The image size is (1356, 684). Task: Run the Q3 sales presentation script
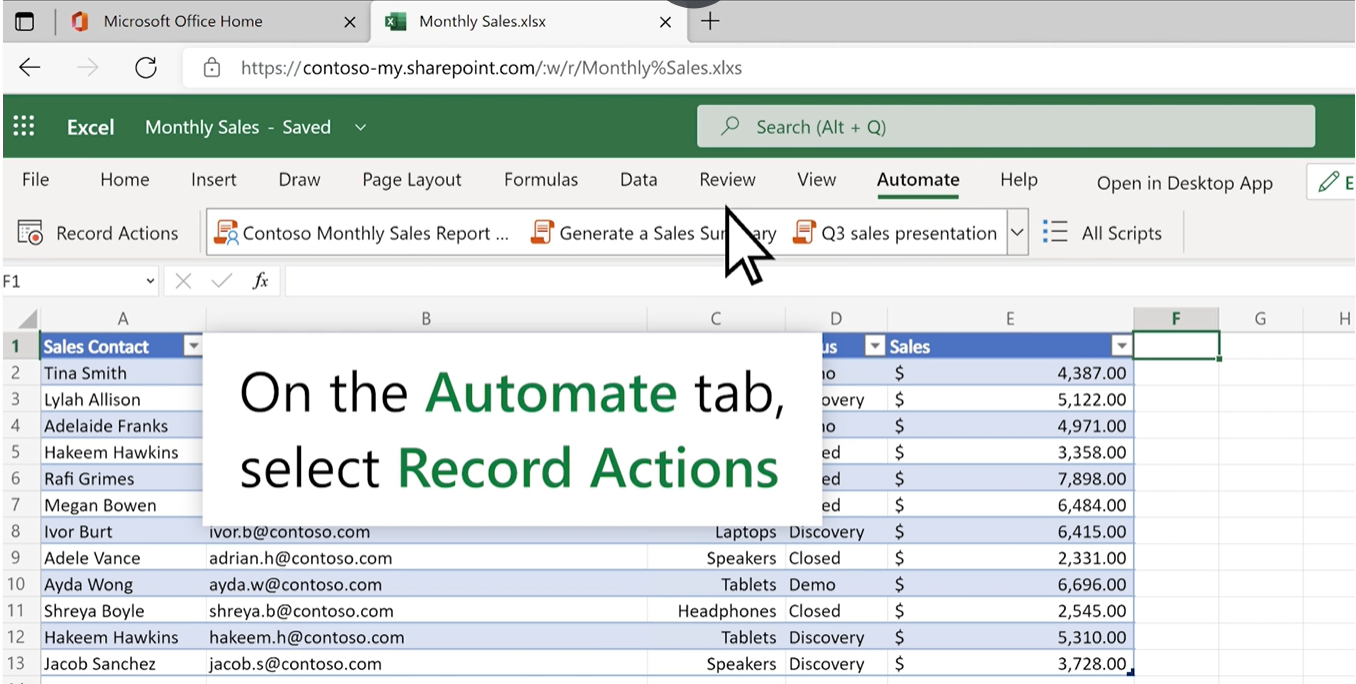point(895,233)
